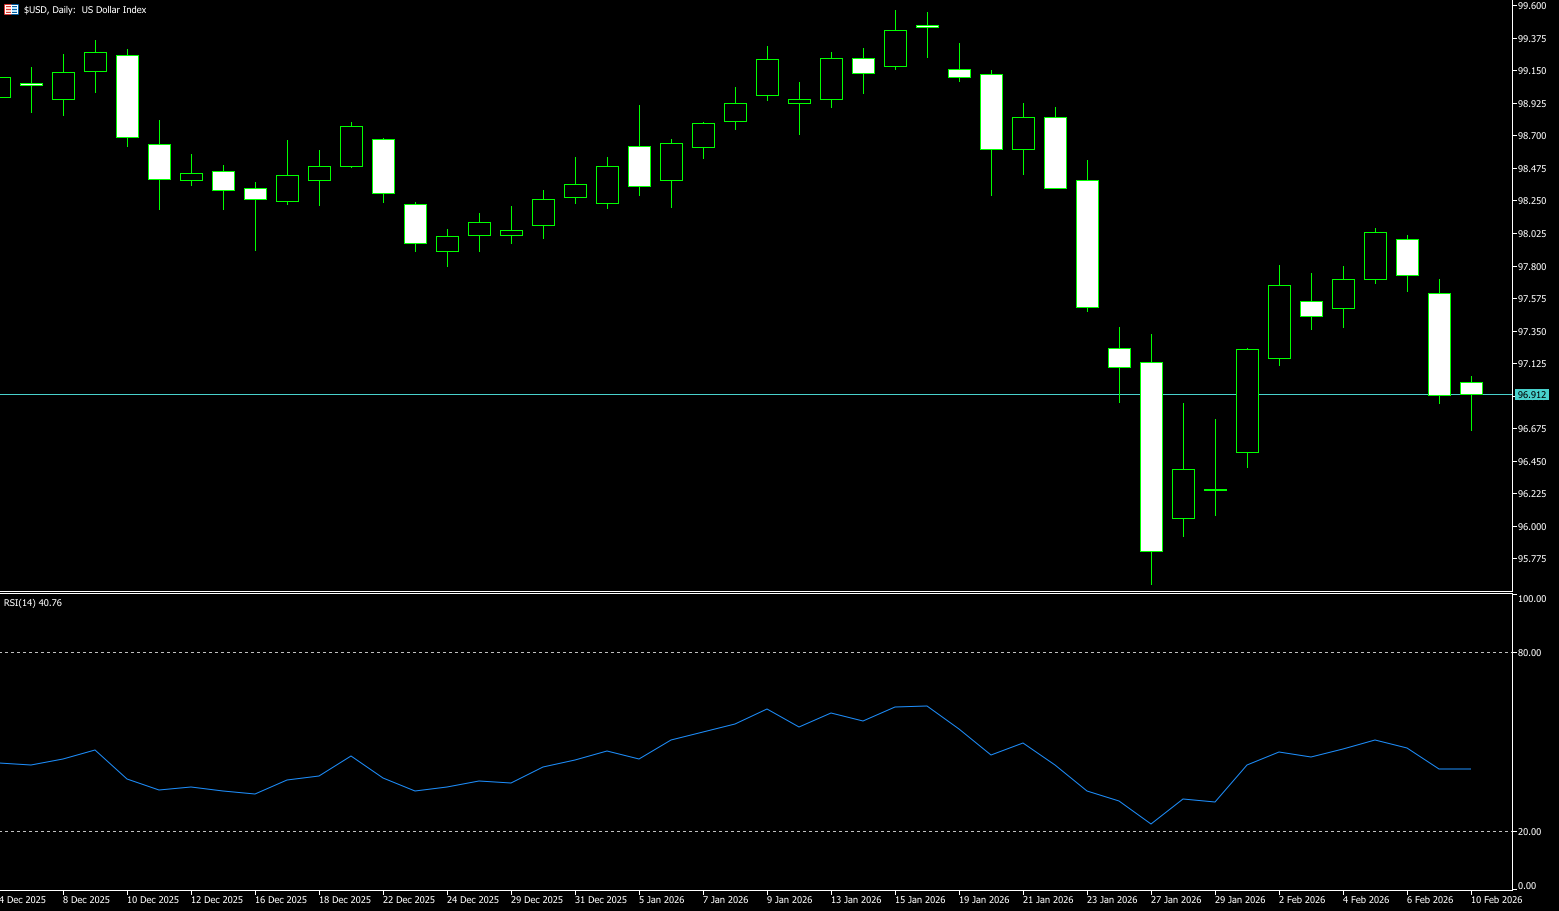Click the bullish candle on 2 Feb 2026

click(1279, 321)
